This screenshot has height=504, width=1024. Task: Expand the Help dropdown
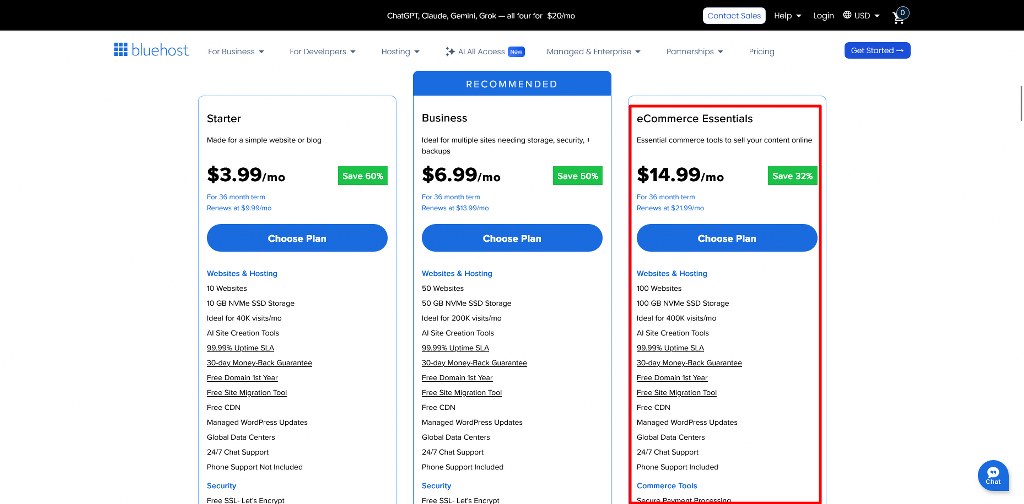[x=788, y=16]
